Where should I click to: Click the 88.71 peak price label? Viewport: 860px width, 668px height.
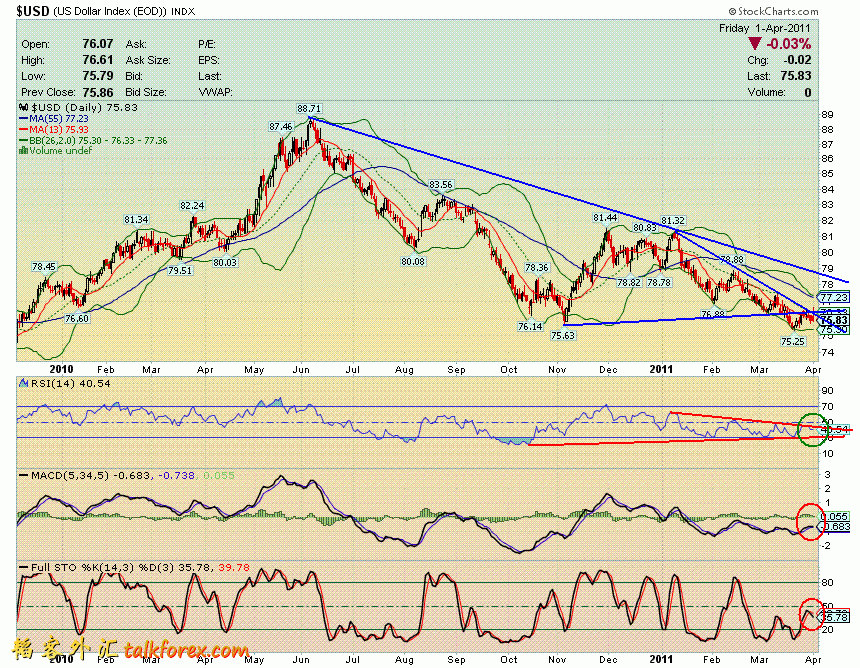point(309,109)
